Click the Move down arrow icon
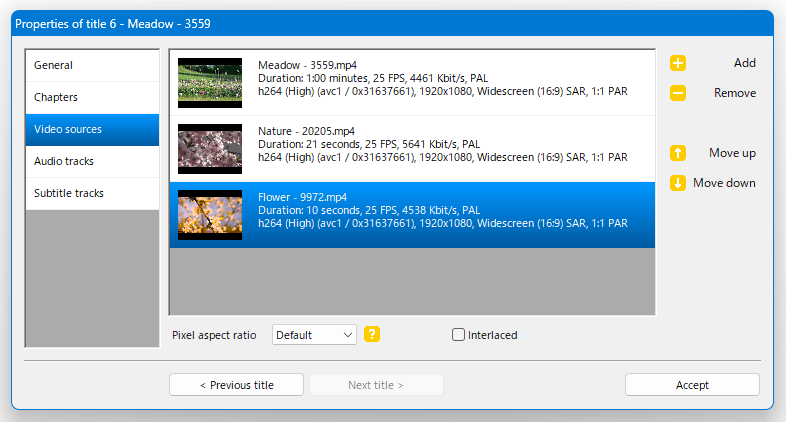786x422 pixels. 678,183
